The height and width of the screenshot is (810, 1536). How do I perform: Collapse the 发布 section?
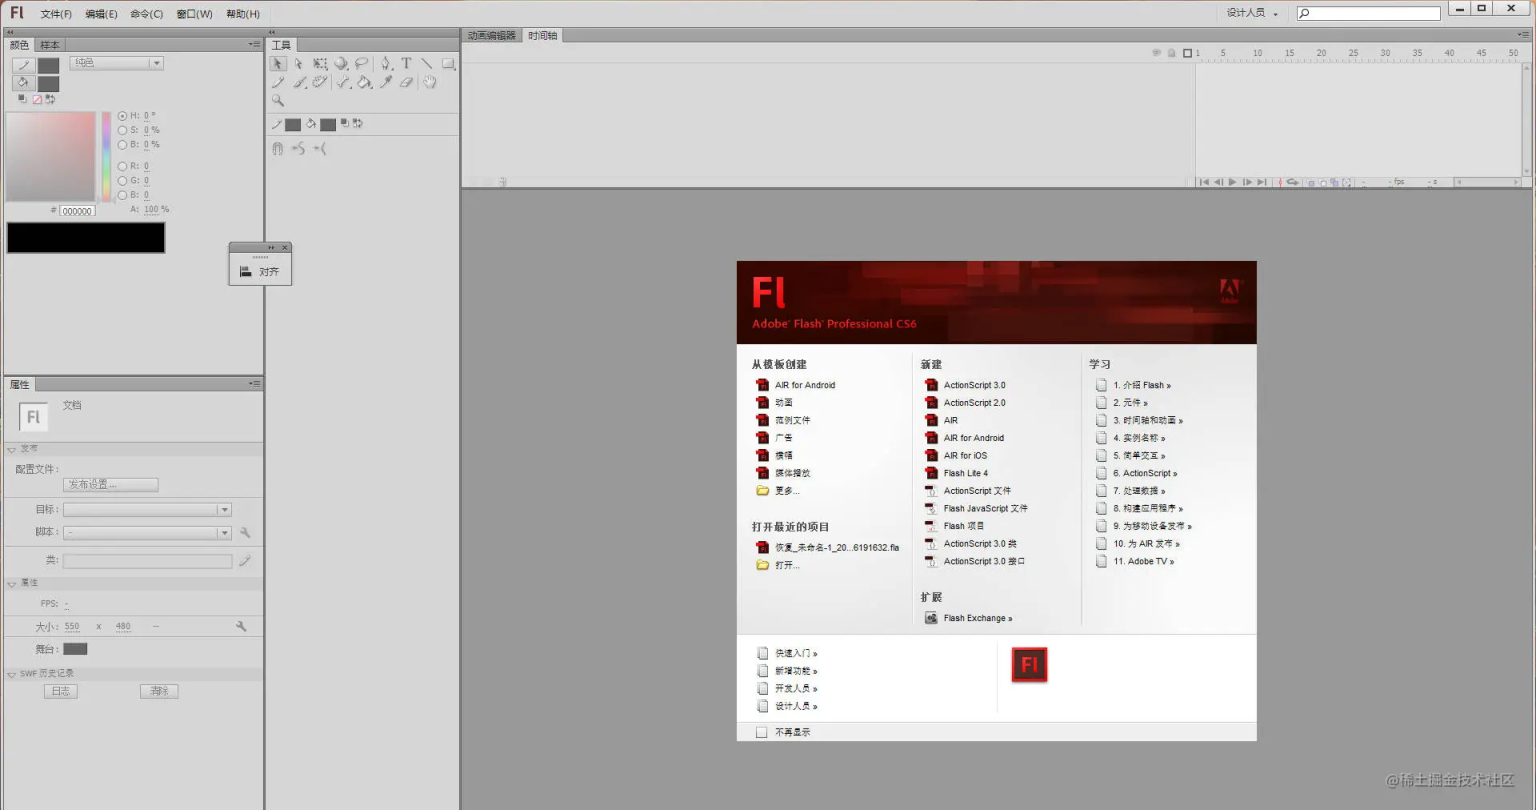(x=12, y=449)
